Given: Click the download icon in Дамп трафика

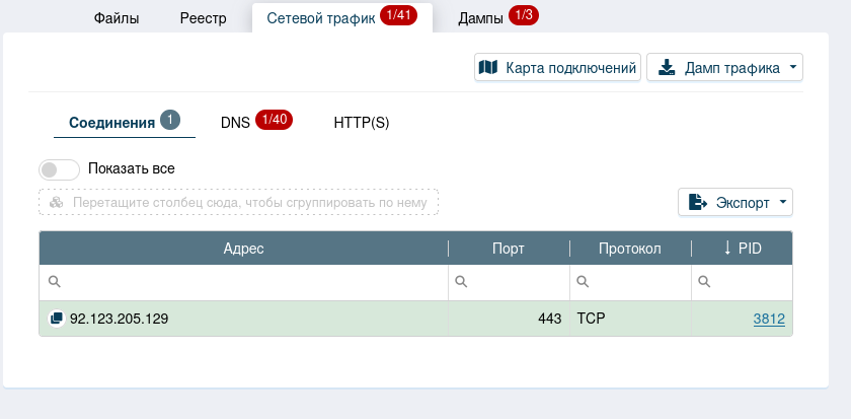Looking at the screenshot, I should (666, 67).
